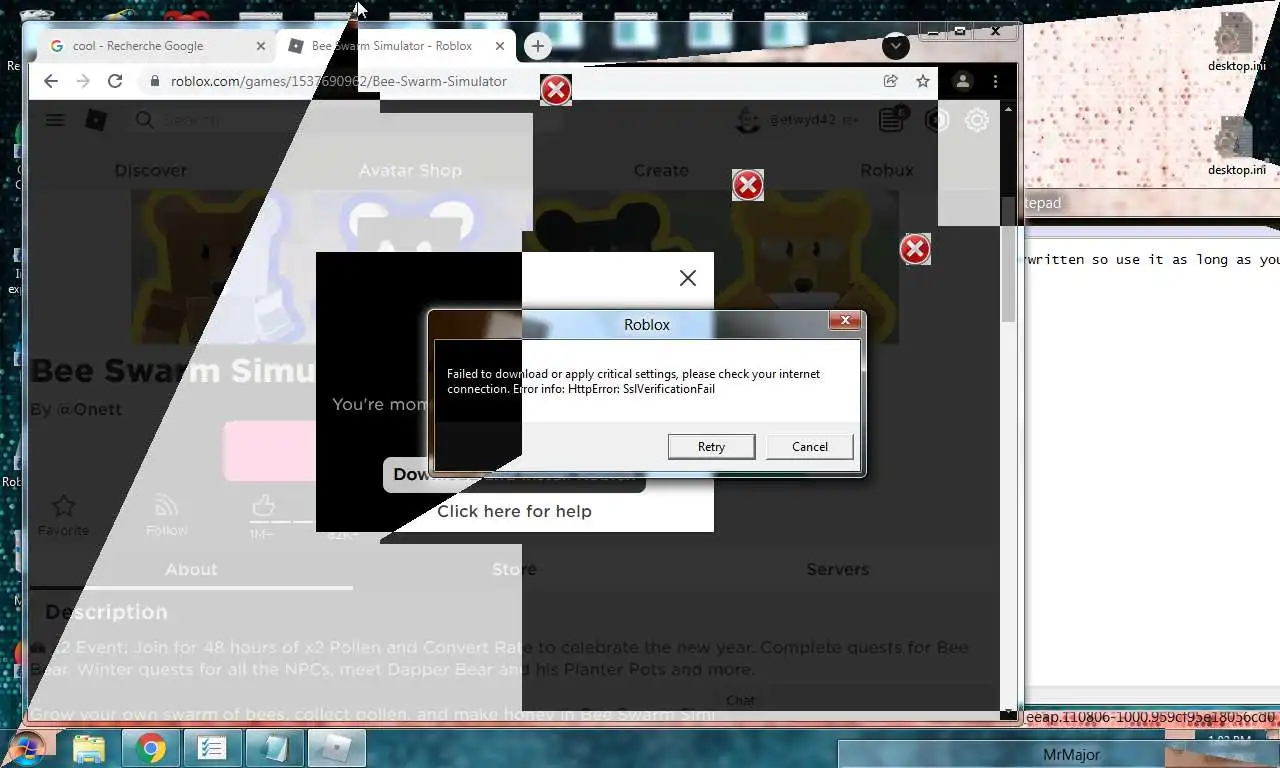Open the Robux balance icon
This screenshot has height=768, width=1280.
tap(936, 120)
